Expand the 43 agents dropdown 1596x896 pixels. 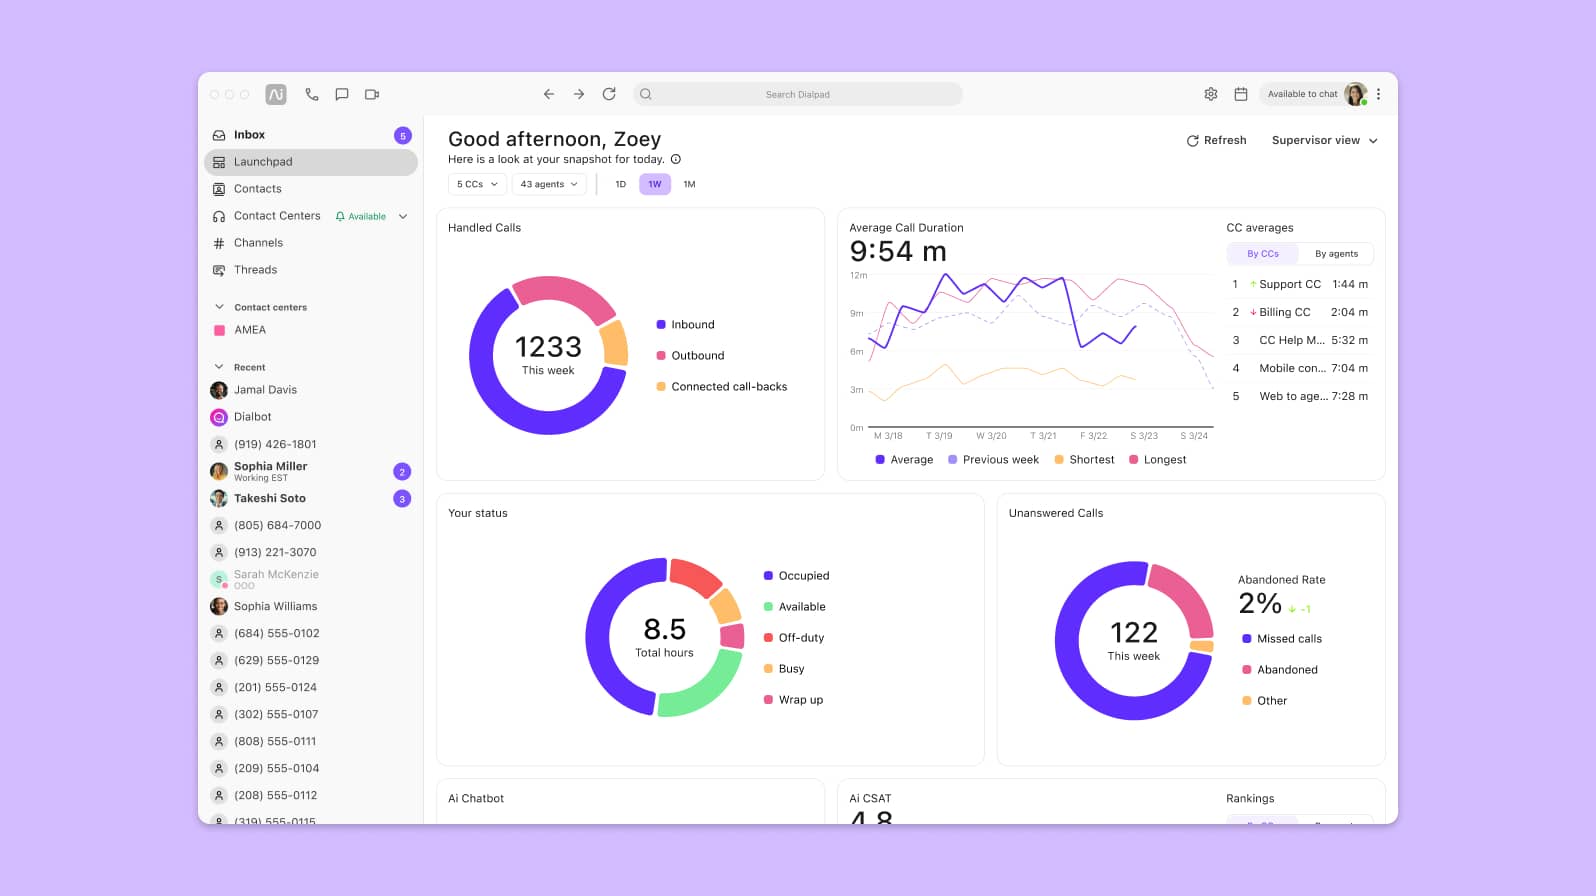[549, 184]
